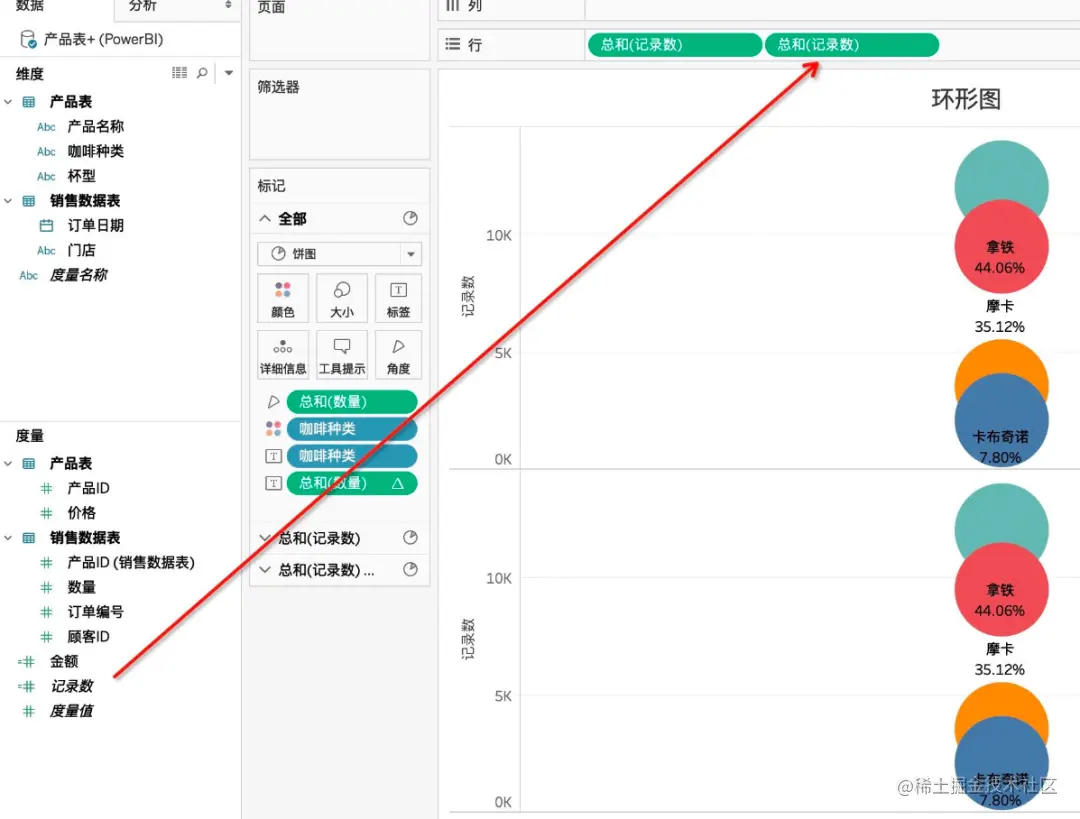Viewport: 1080px width, 819px height.
Task: Select the 价格 measure
Action: pyautogui.click(x=81, y=513)
